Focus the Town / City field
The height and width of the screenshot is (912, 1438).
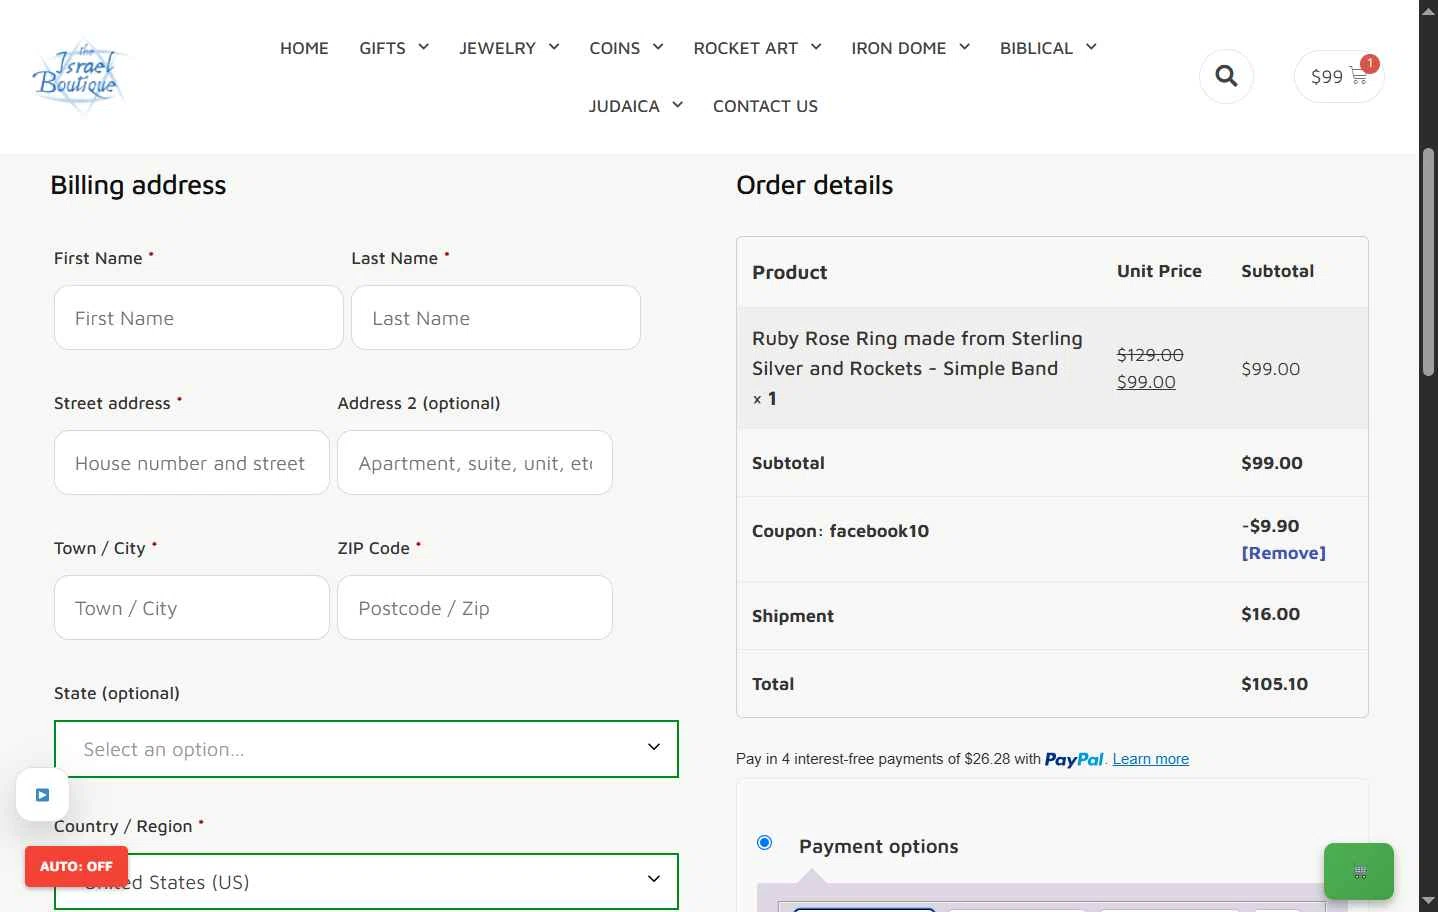(x=192, y=608)
